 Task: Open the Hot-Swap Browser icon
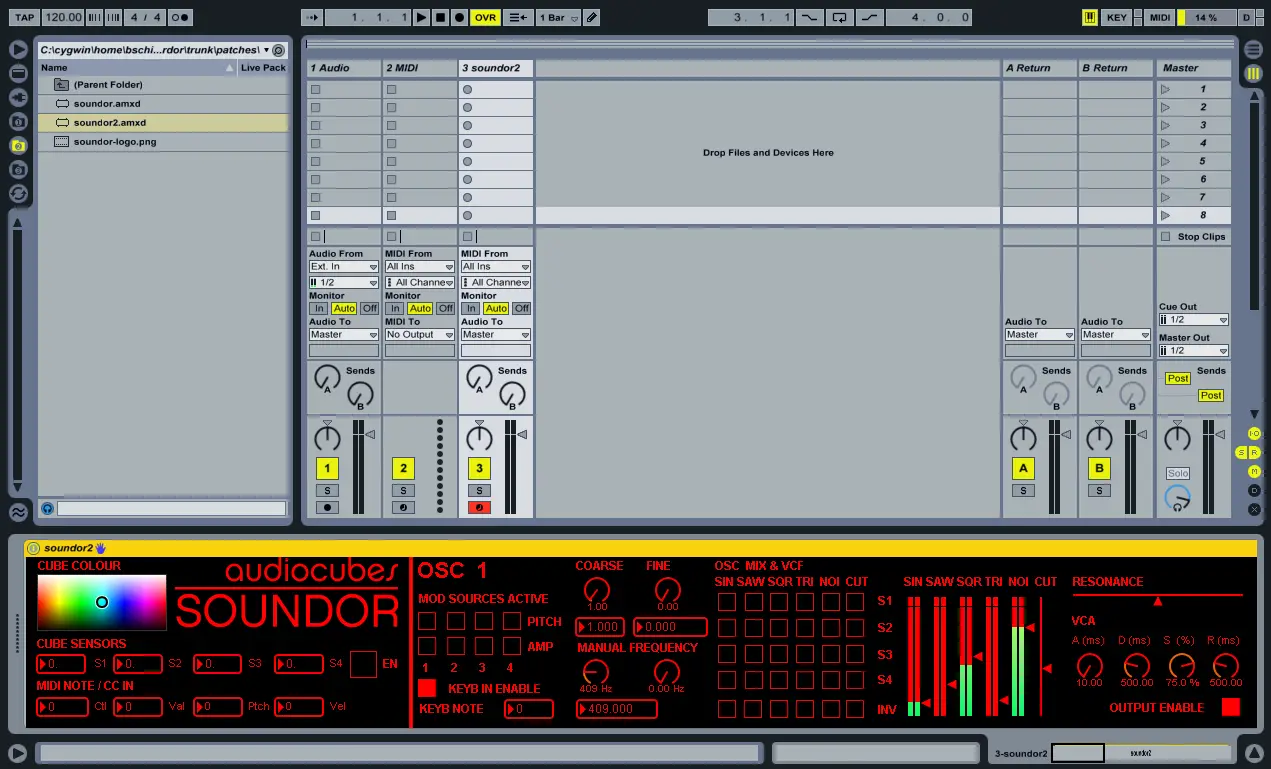pos(18,193)
